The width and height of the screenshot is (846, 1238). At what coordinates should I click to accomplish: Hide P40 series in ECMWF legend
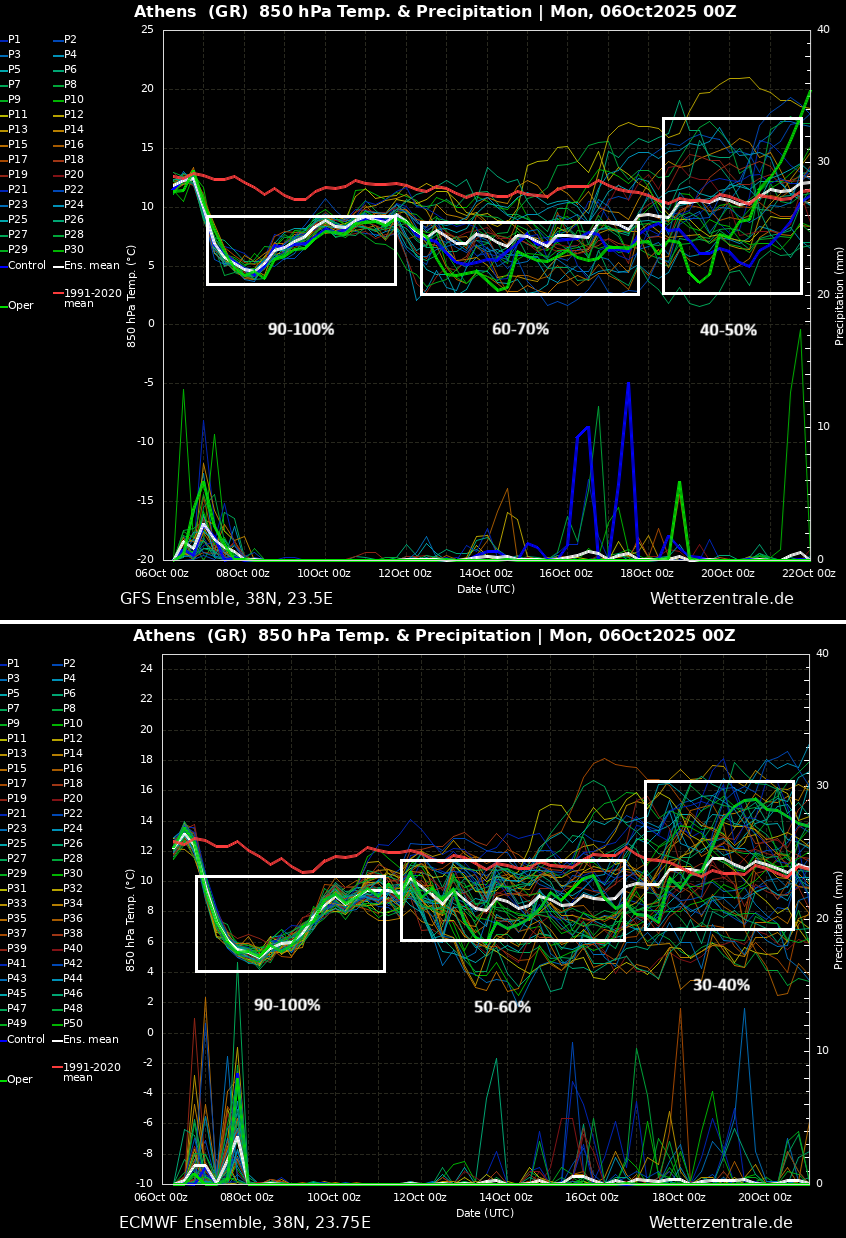pos(73,948)
